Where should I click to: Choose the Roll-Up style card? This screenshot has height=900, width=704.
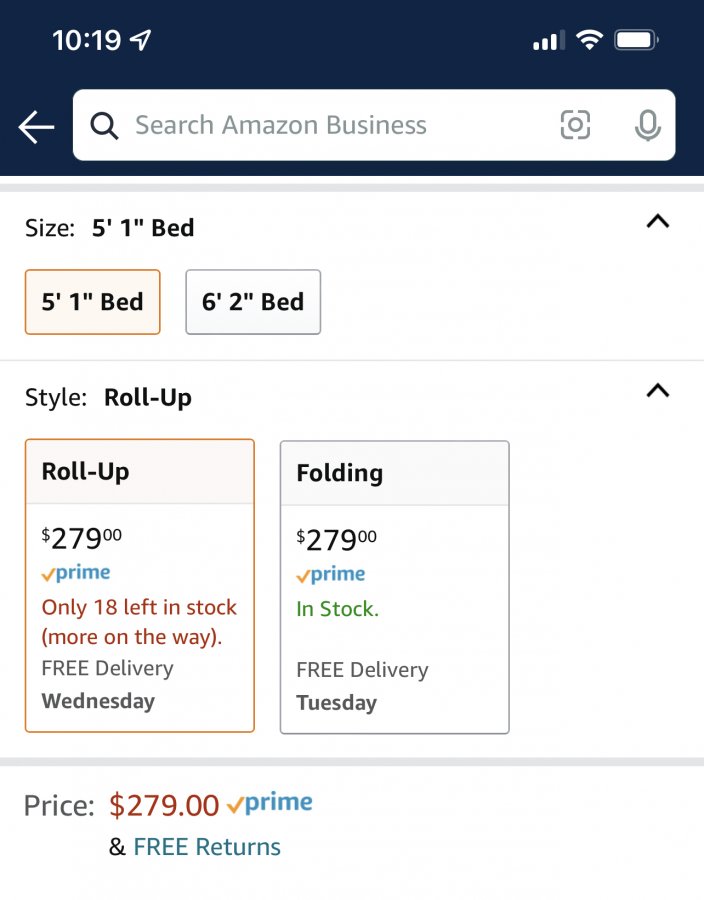click(x=139, y=585)
